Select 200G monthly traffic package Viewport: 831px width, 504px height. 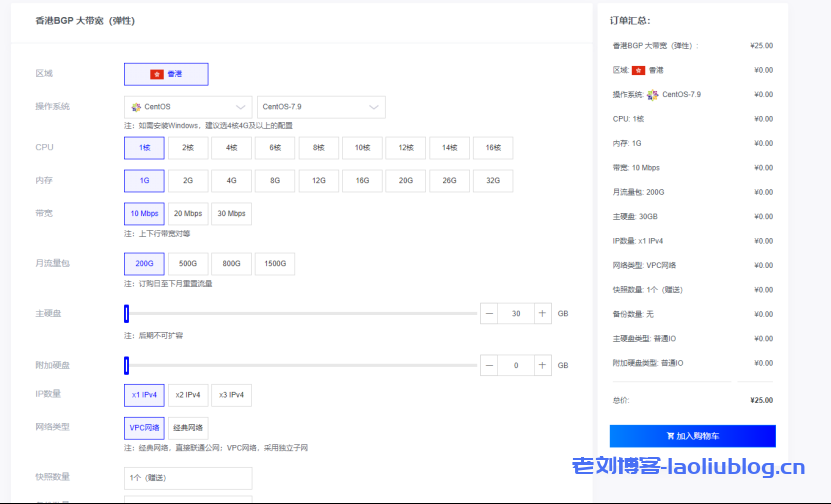144,263
